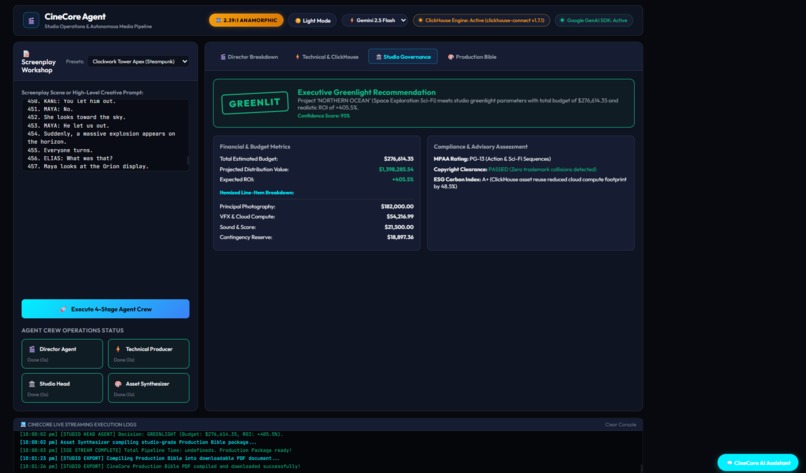
Task: Select the Studio Head status card
Action: (x=62, y=388)
